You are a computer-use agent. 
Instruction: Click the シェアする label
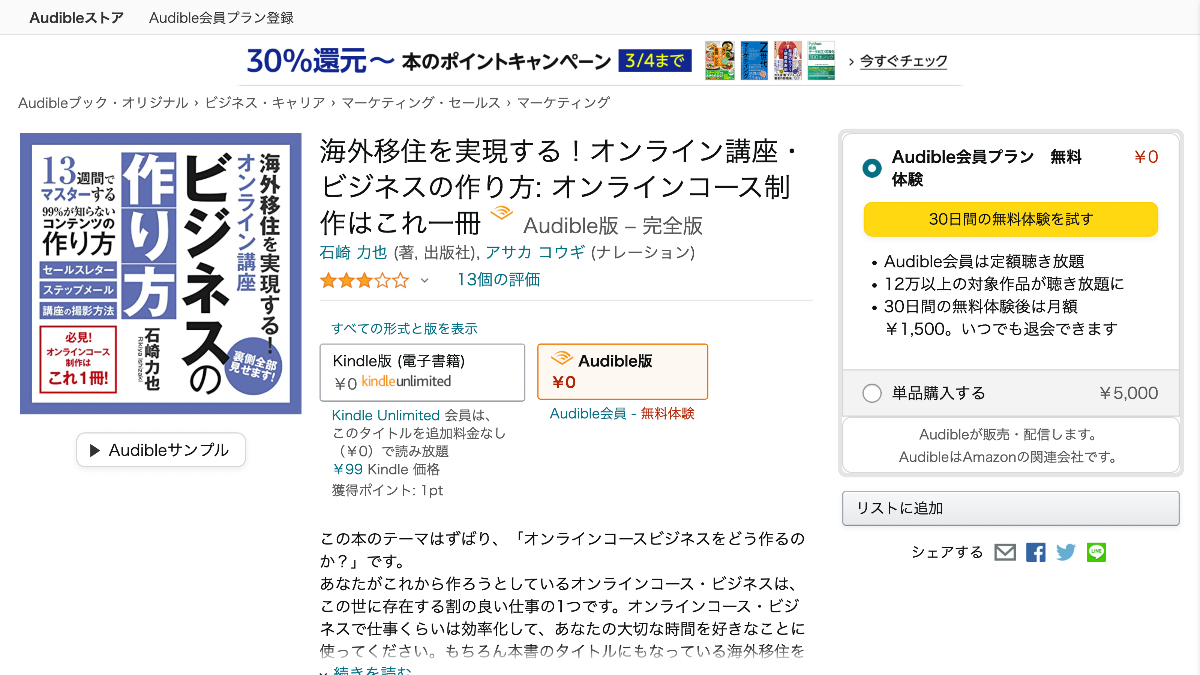pyautogui.click(x=947, y=552)
